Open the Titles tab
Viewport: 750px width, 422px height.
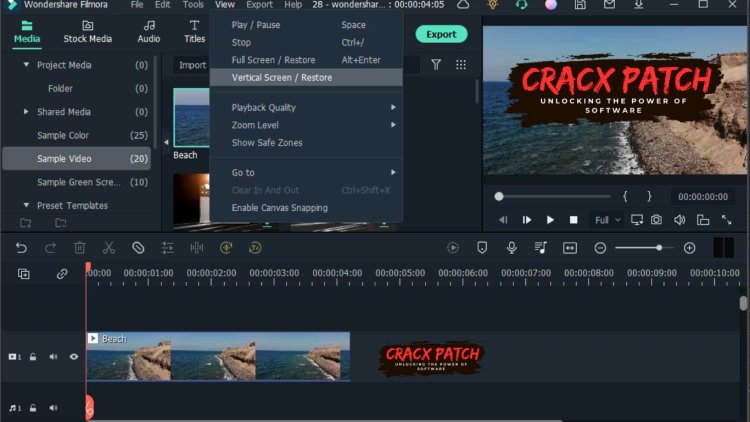(195, 32)
